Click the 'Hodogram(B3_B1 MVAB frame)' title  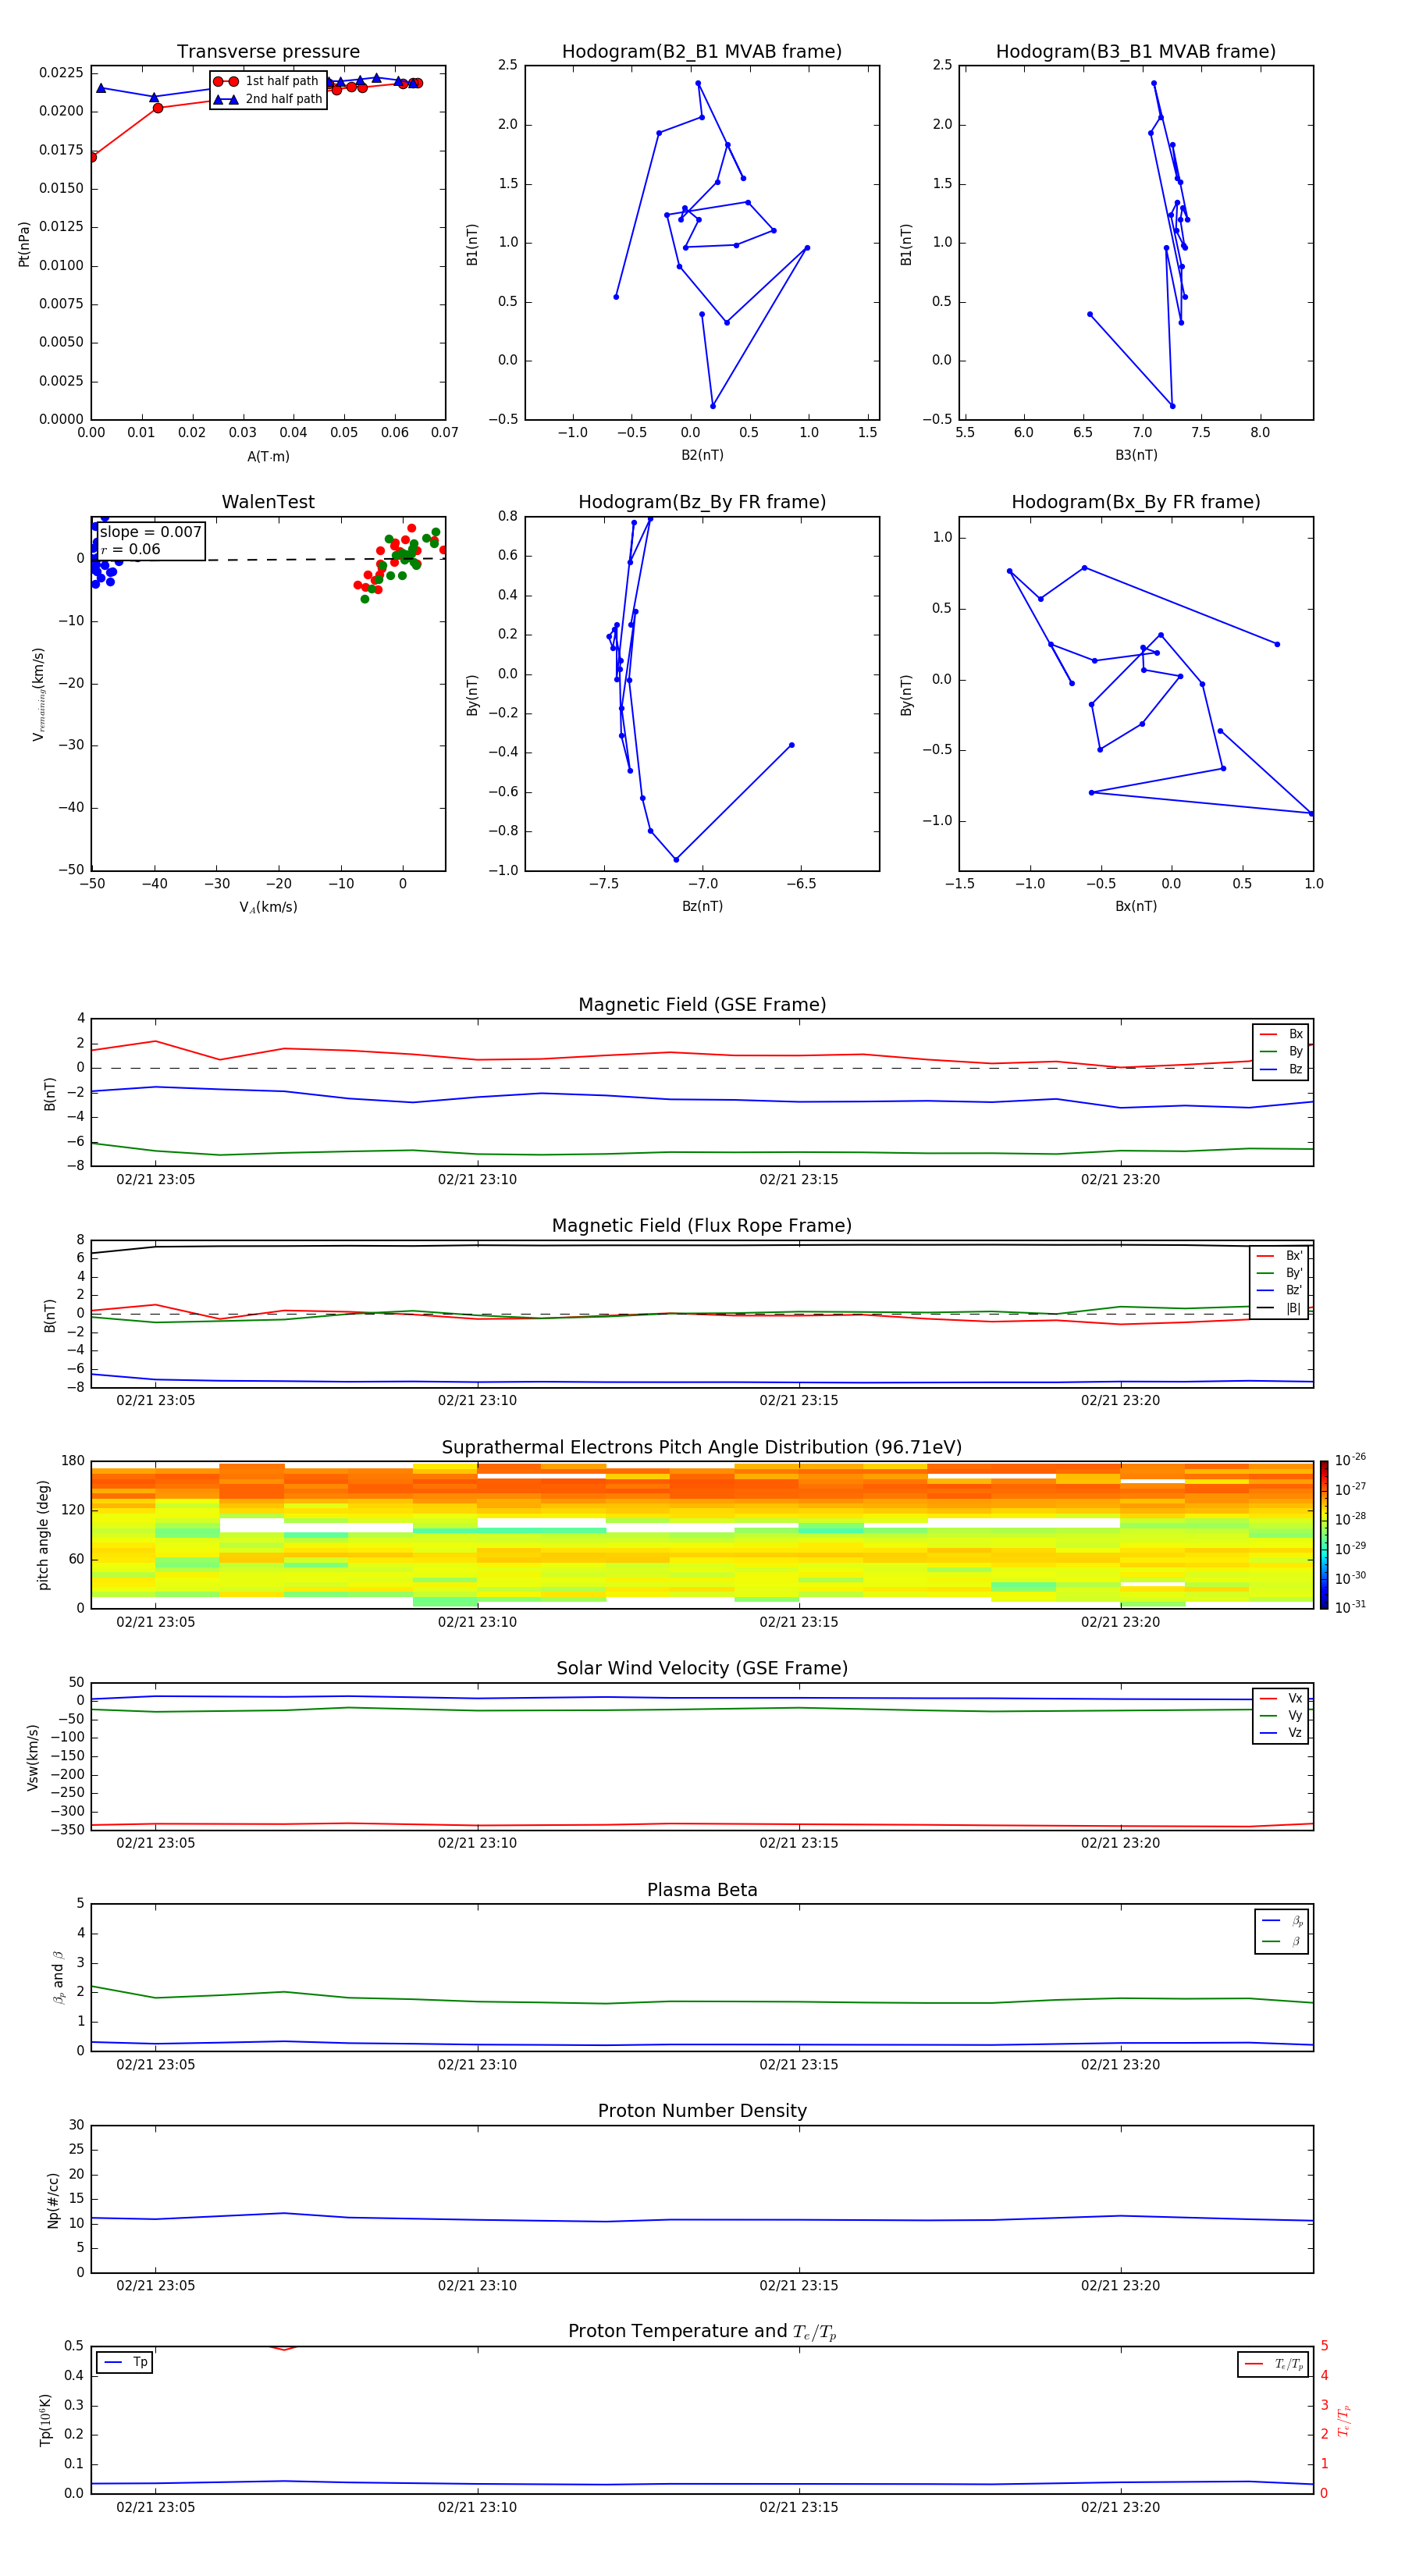click(x=1136, y=51)
